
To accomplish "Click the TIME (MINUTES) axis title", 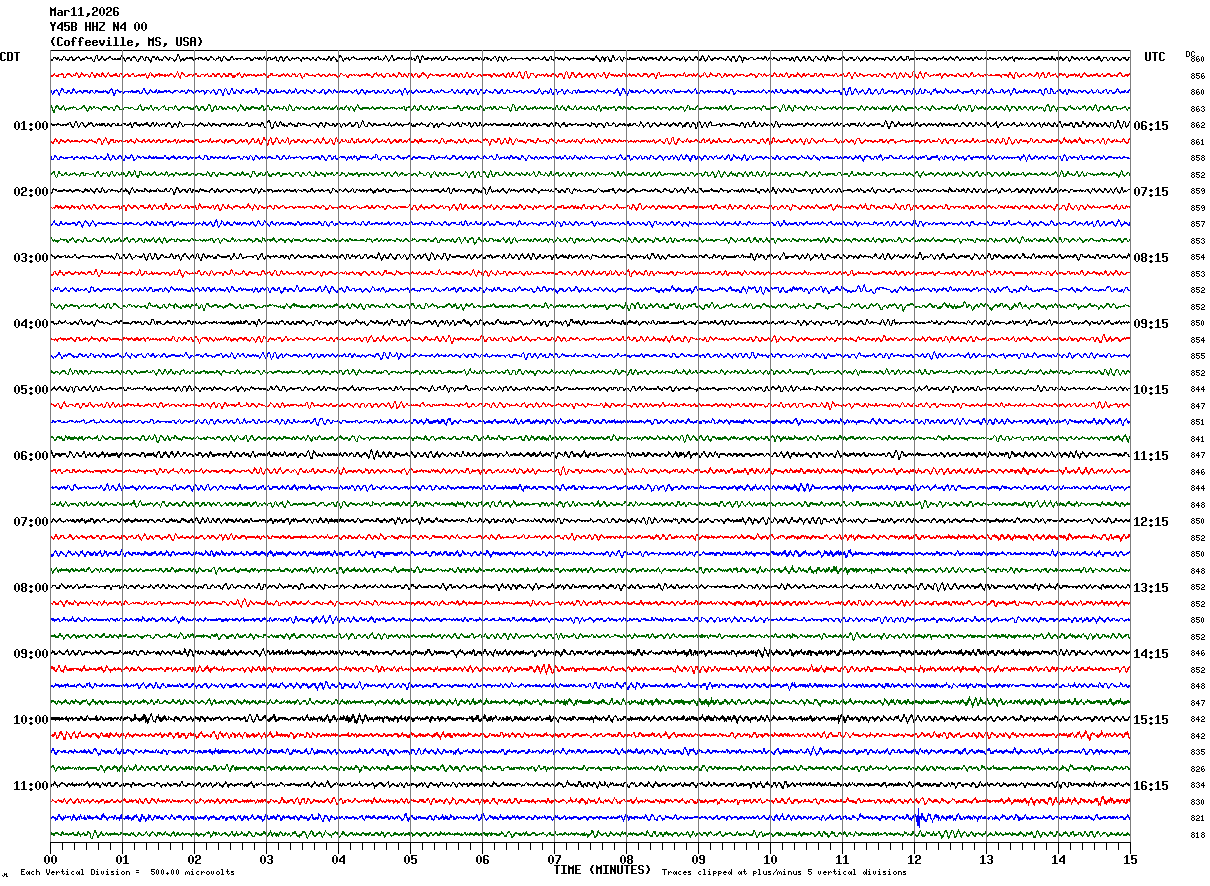I will (x=602, y=870).
